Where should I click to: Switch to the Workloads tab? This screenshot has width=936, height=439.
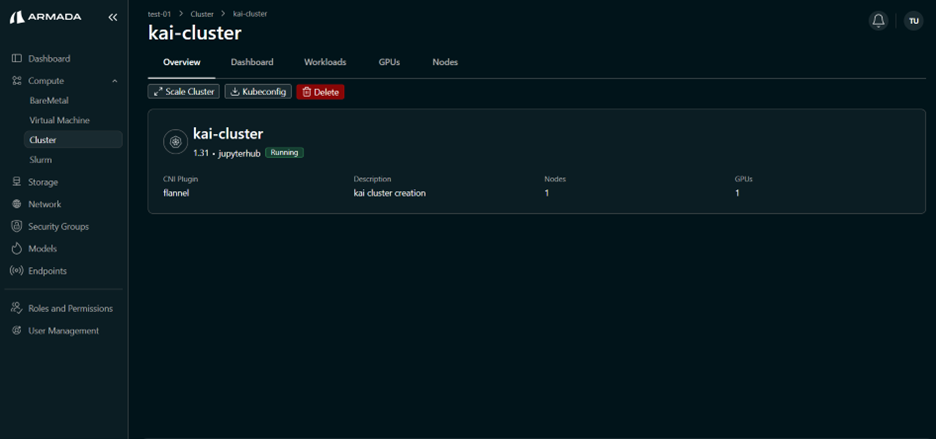click(325, 62)
